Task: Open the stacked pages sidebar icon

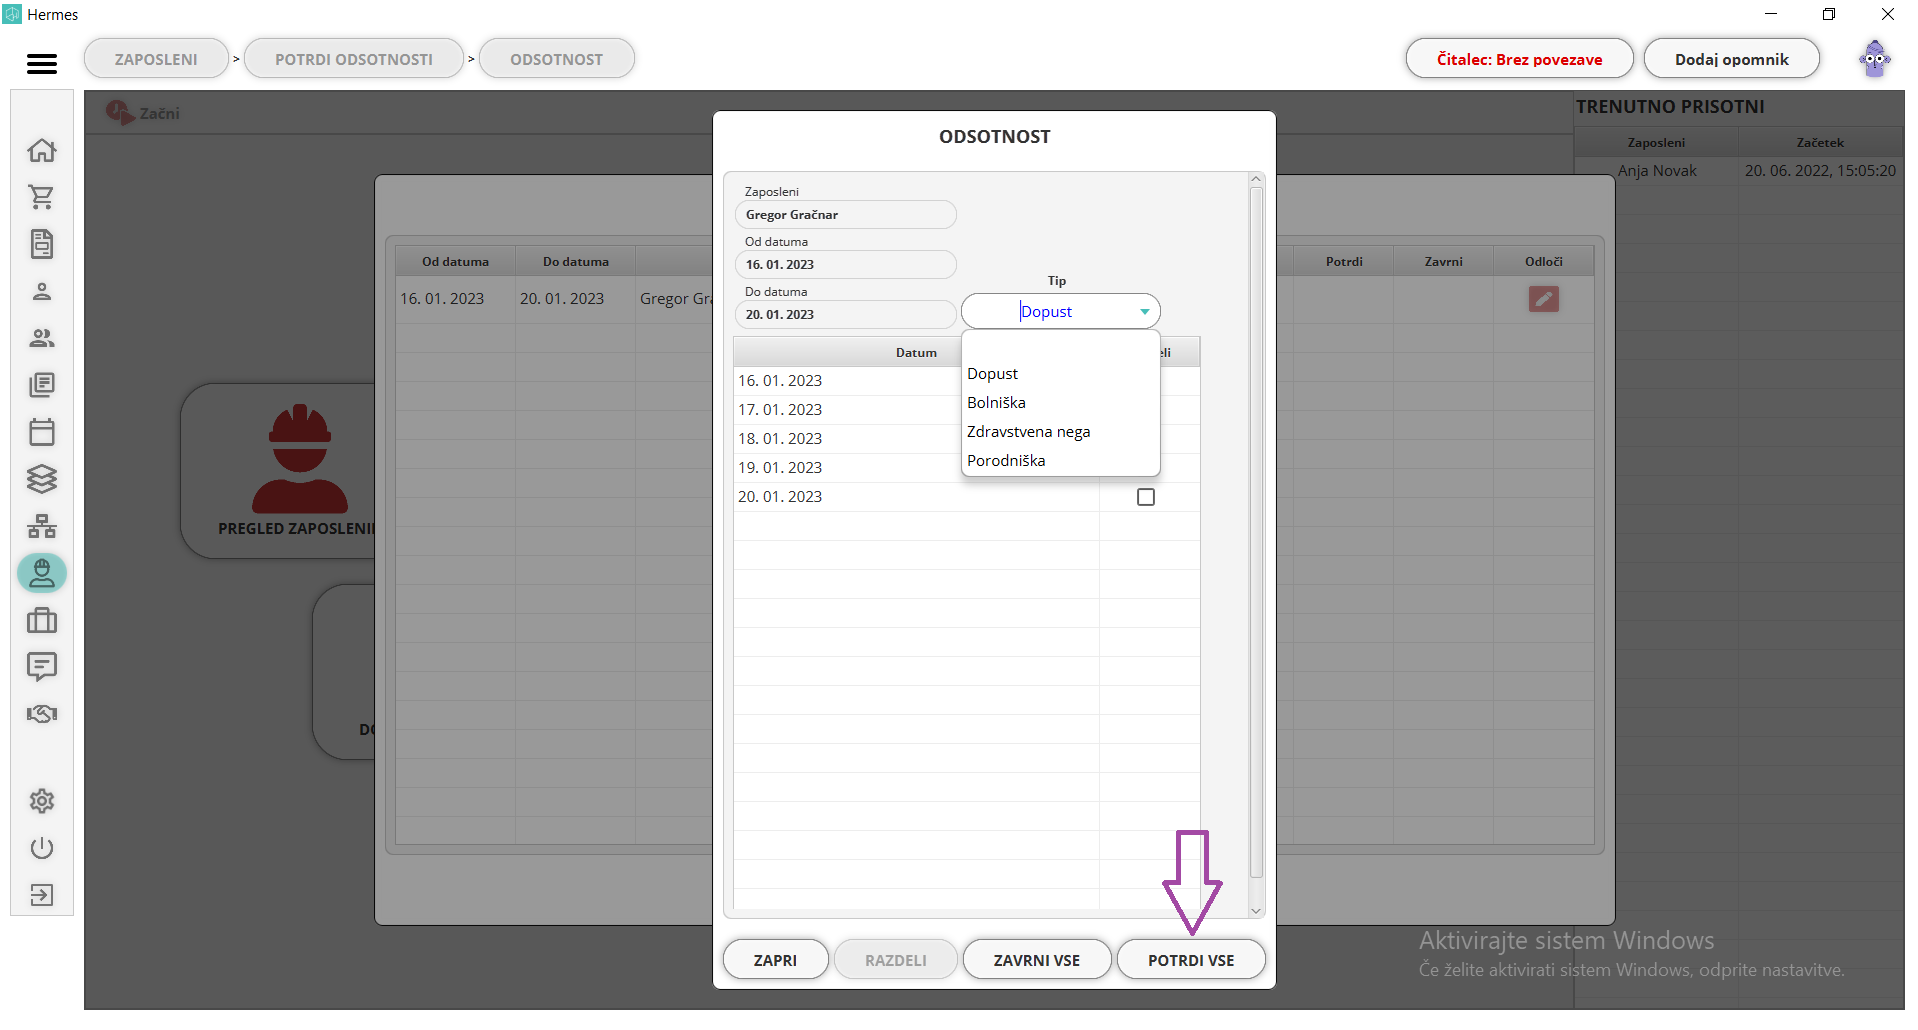Action: [42, 385]
